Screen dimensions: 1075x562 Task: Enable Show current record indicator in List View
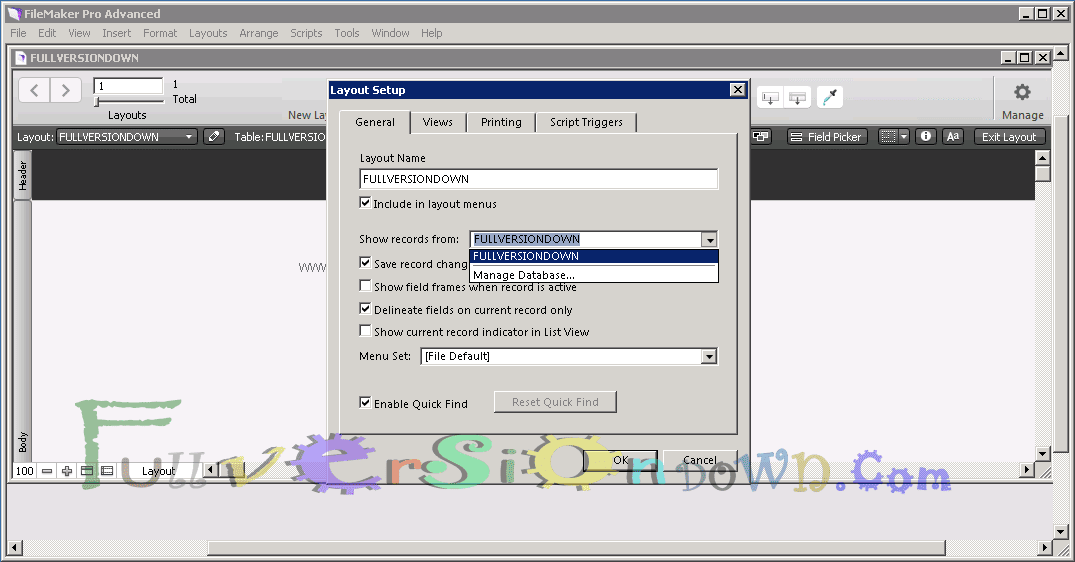click(x=365, y=331)
